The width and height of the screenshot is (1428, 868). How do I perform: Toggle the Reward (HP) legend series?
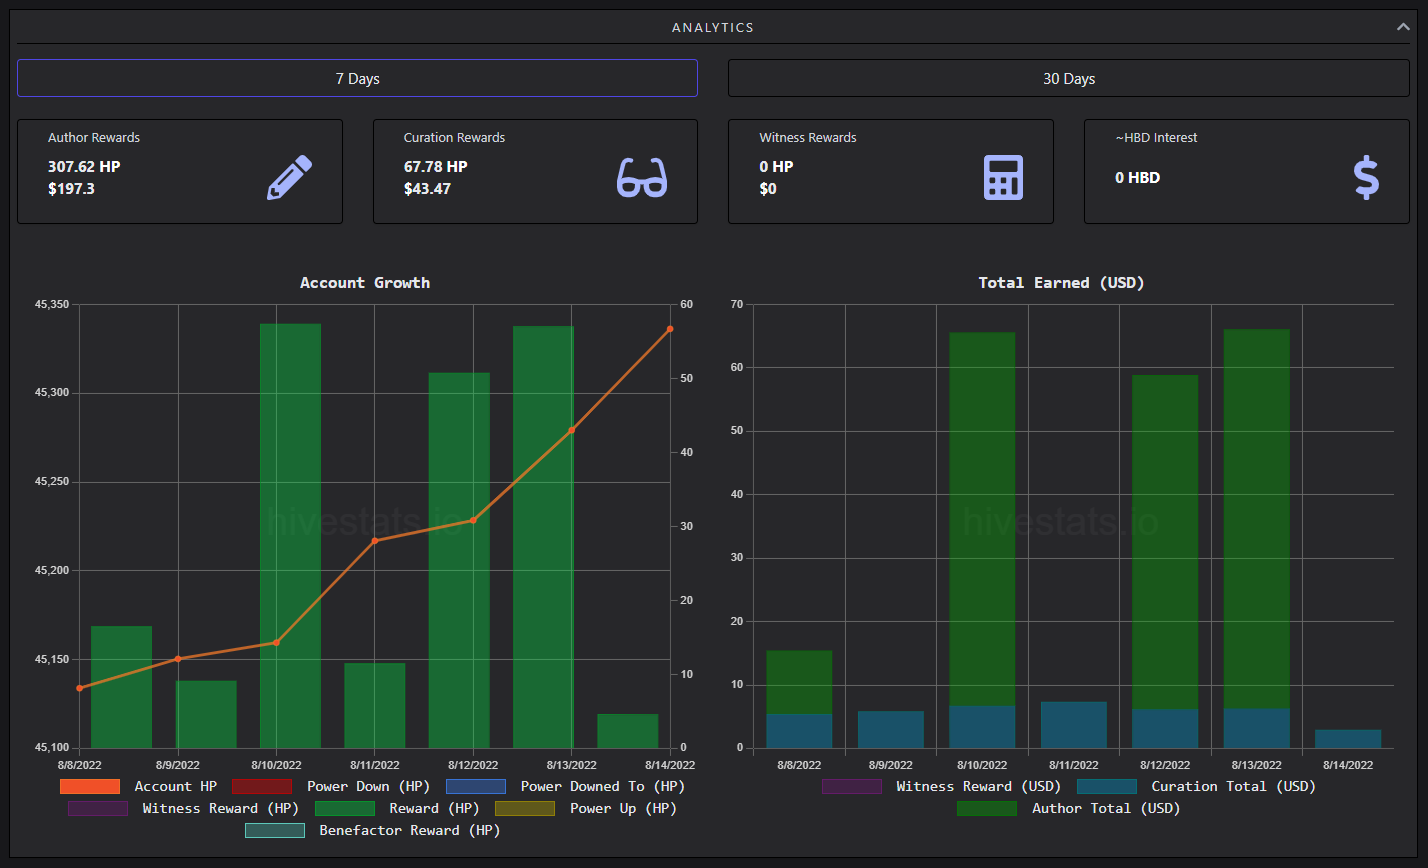pyautogui.click(x=397, y=809)
